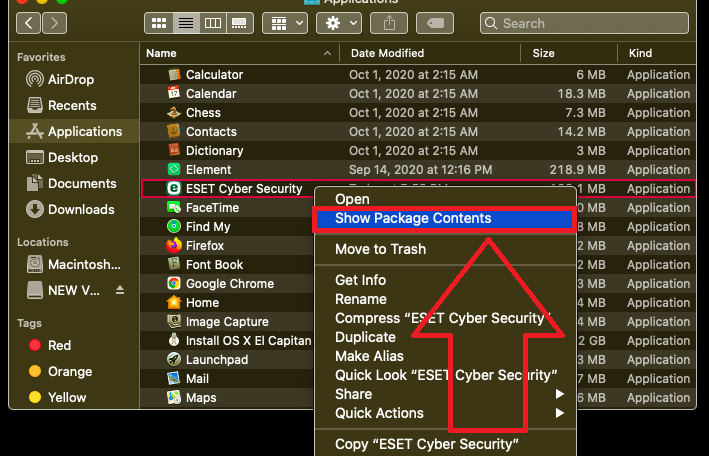Select the Firefox app icon
Image resolution: width=709 pixels, height=456 pixels.
point(174,246)
